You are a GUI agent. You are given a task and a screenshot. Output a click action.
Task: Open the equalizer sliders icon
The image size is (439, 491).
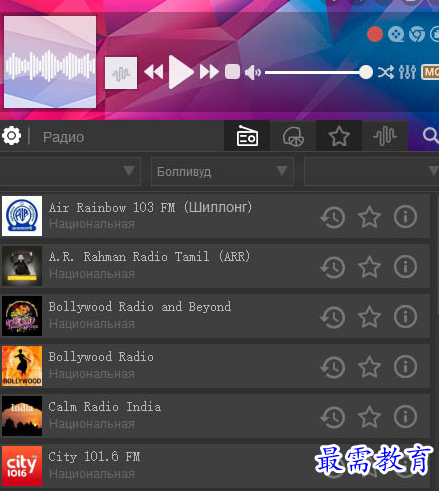click(407, 72)
